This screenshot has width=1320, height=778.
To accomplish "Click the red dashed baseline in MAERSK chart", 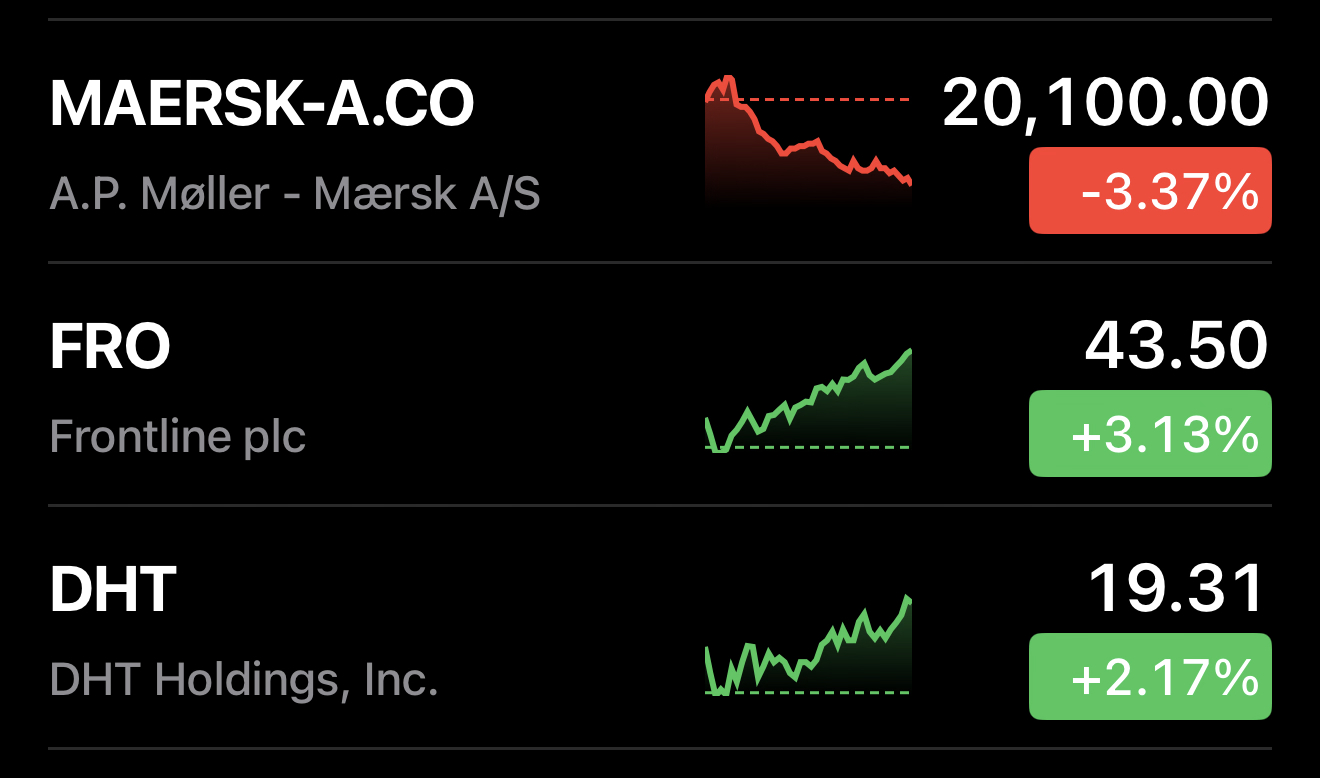I will 808,100.
